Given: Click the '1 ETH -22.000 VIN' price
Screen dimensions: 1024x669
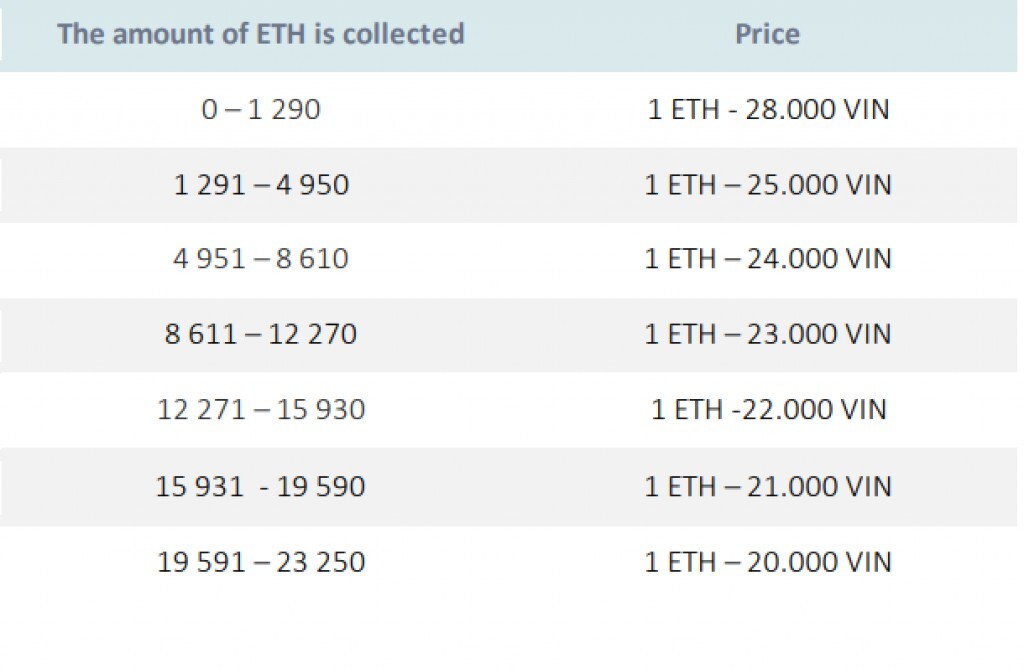Looking at the screenshot, I should click(767, 410).
